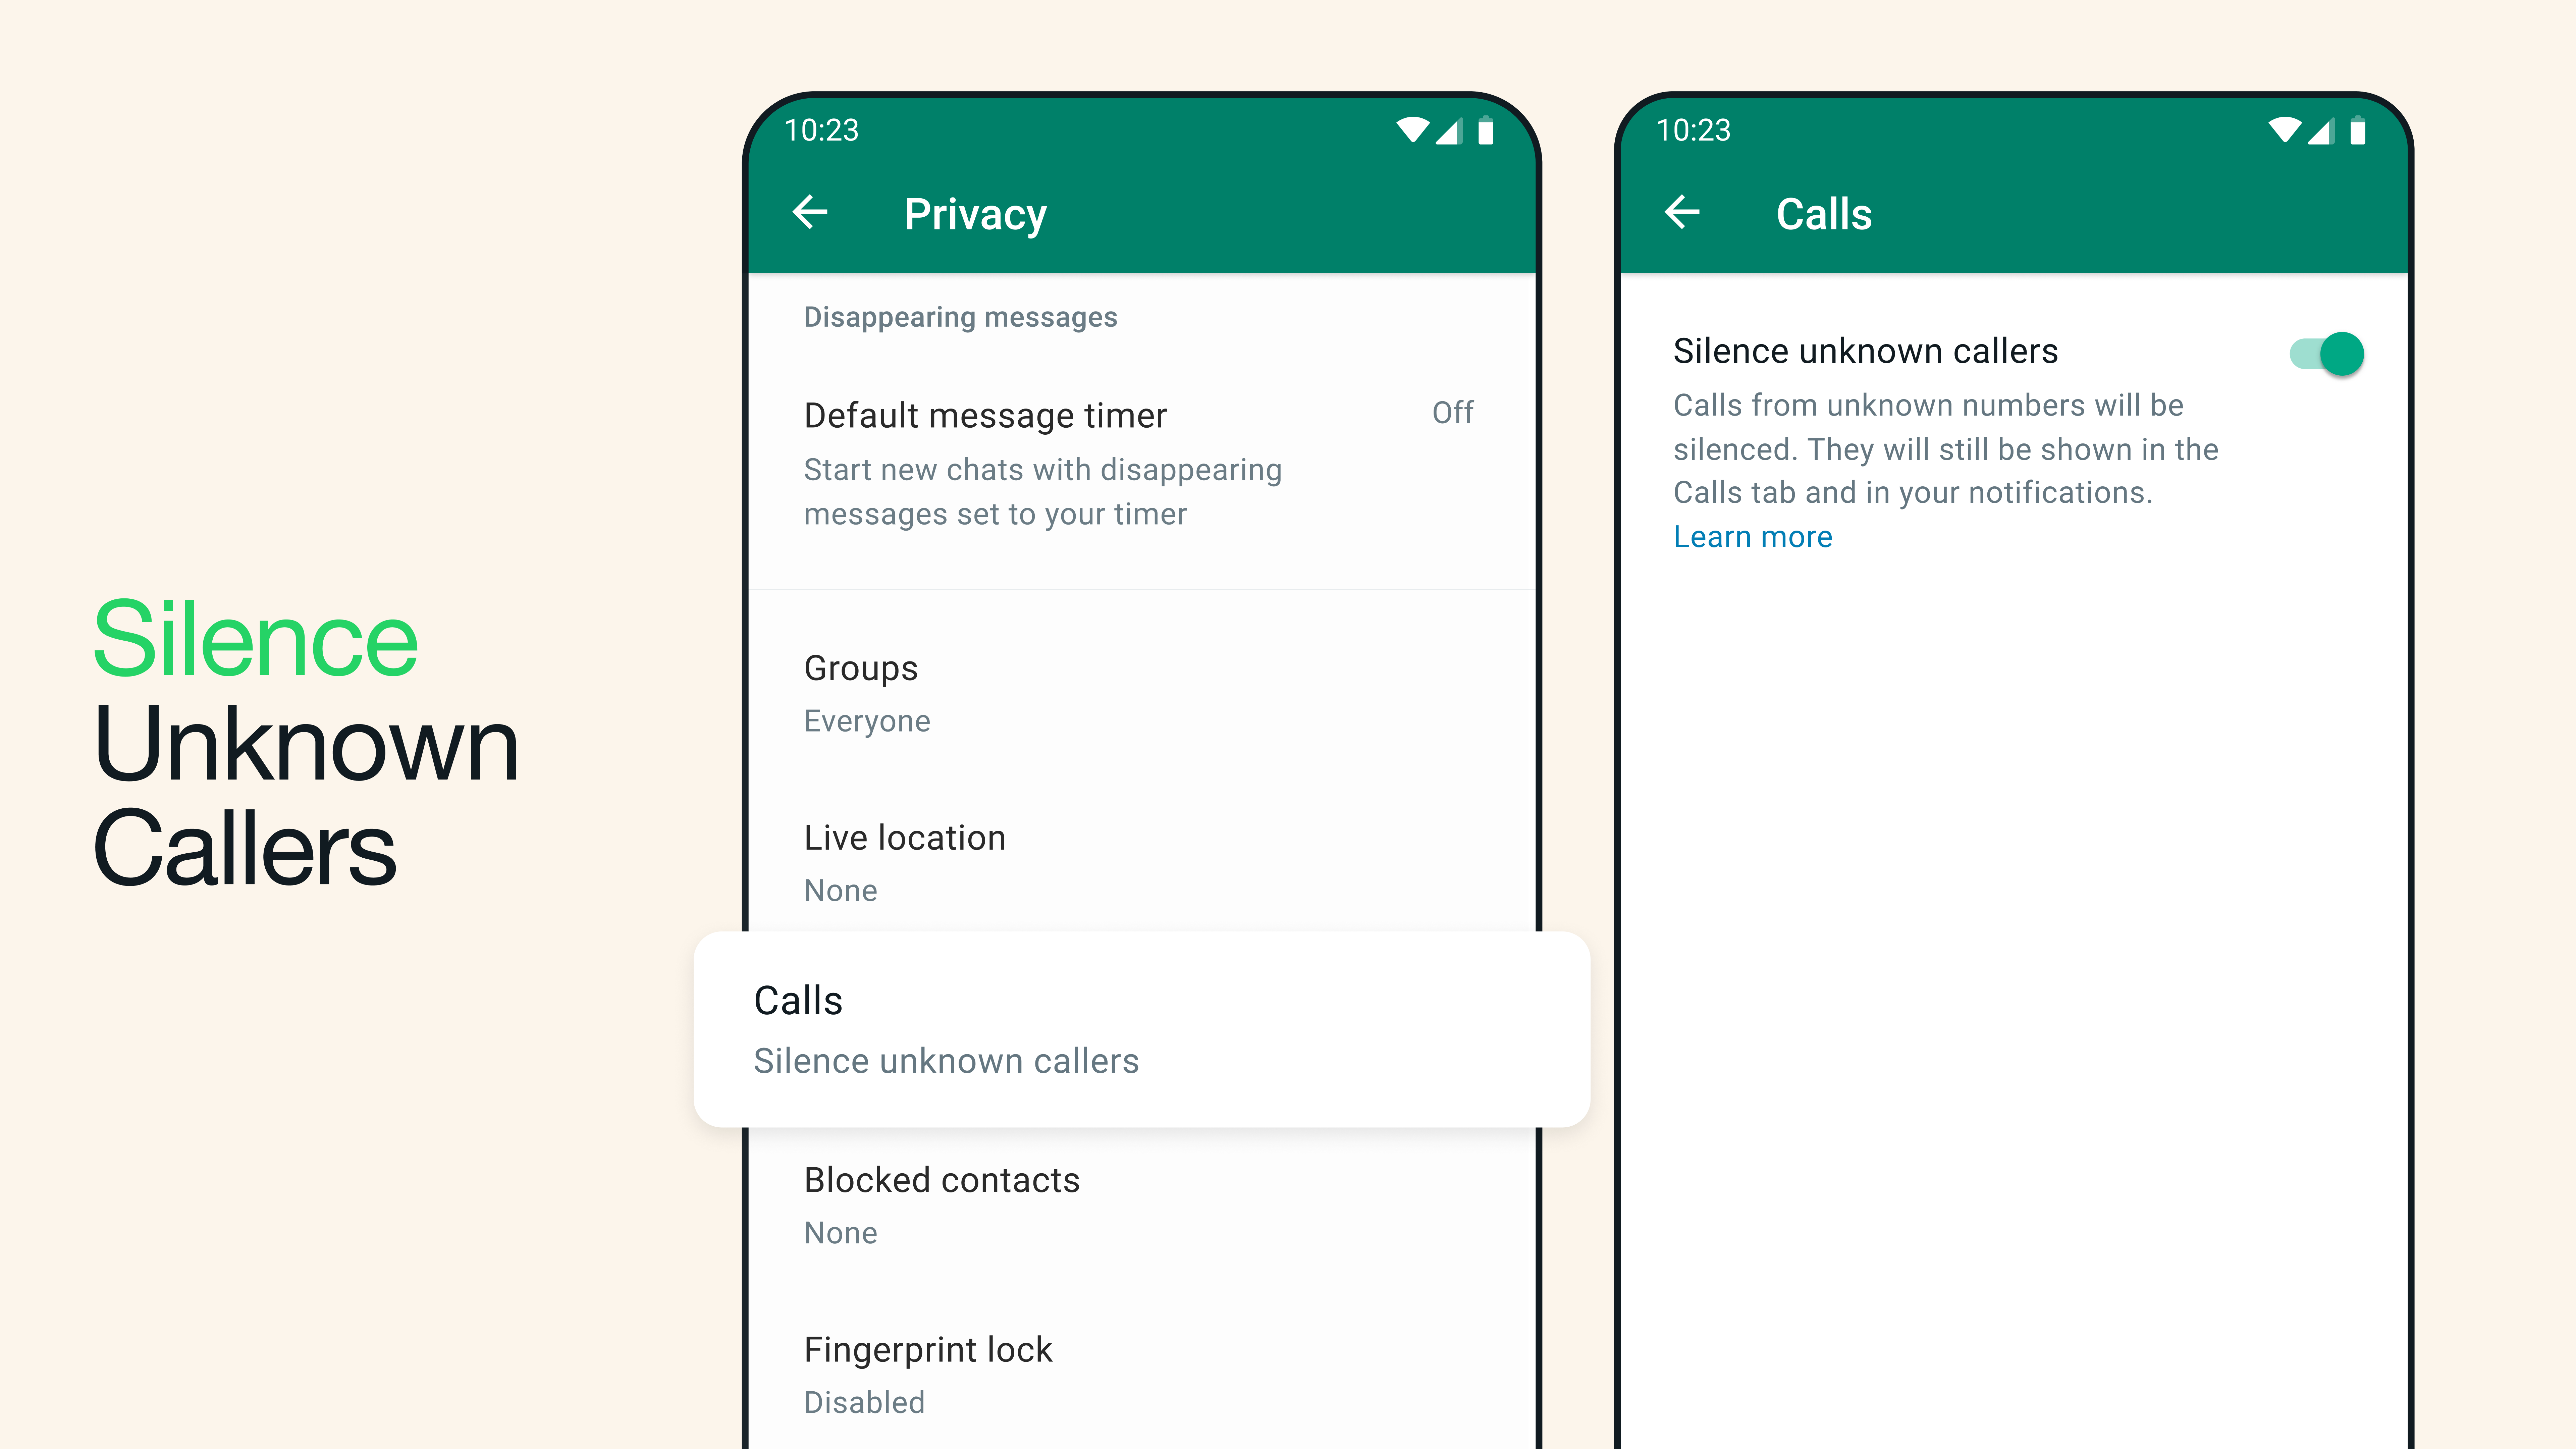Toggle Silence unknown callers switch on
Viewport: 2576px width, 1449px height.
2326,354
